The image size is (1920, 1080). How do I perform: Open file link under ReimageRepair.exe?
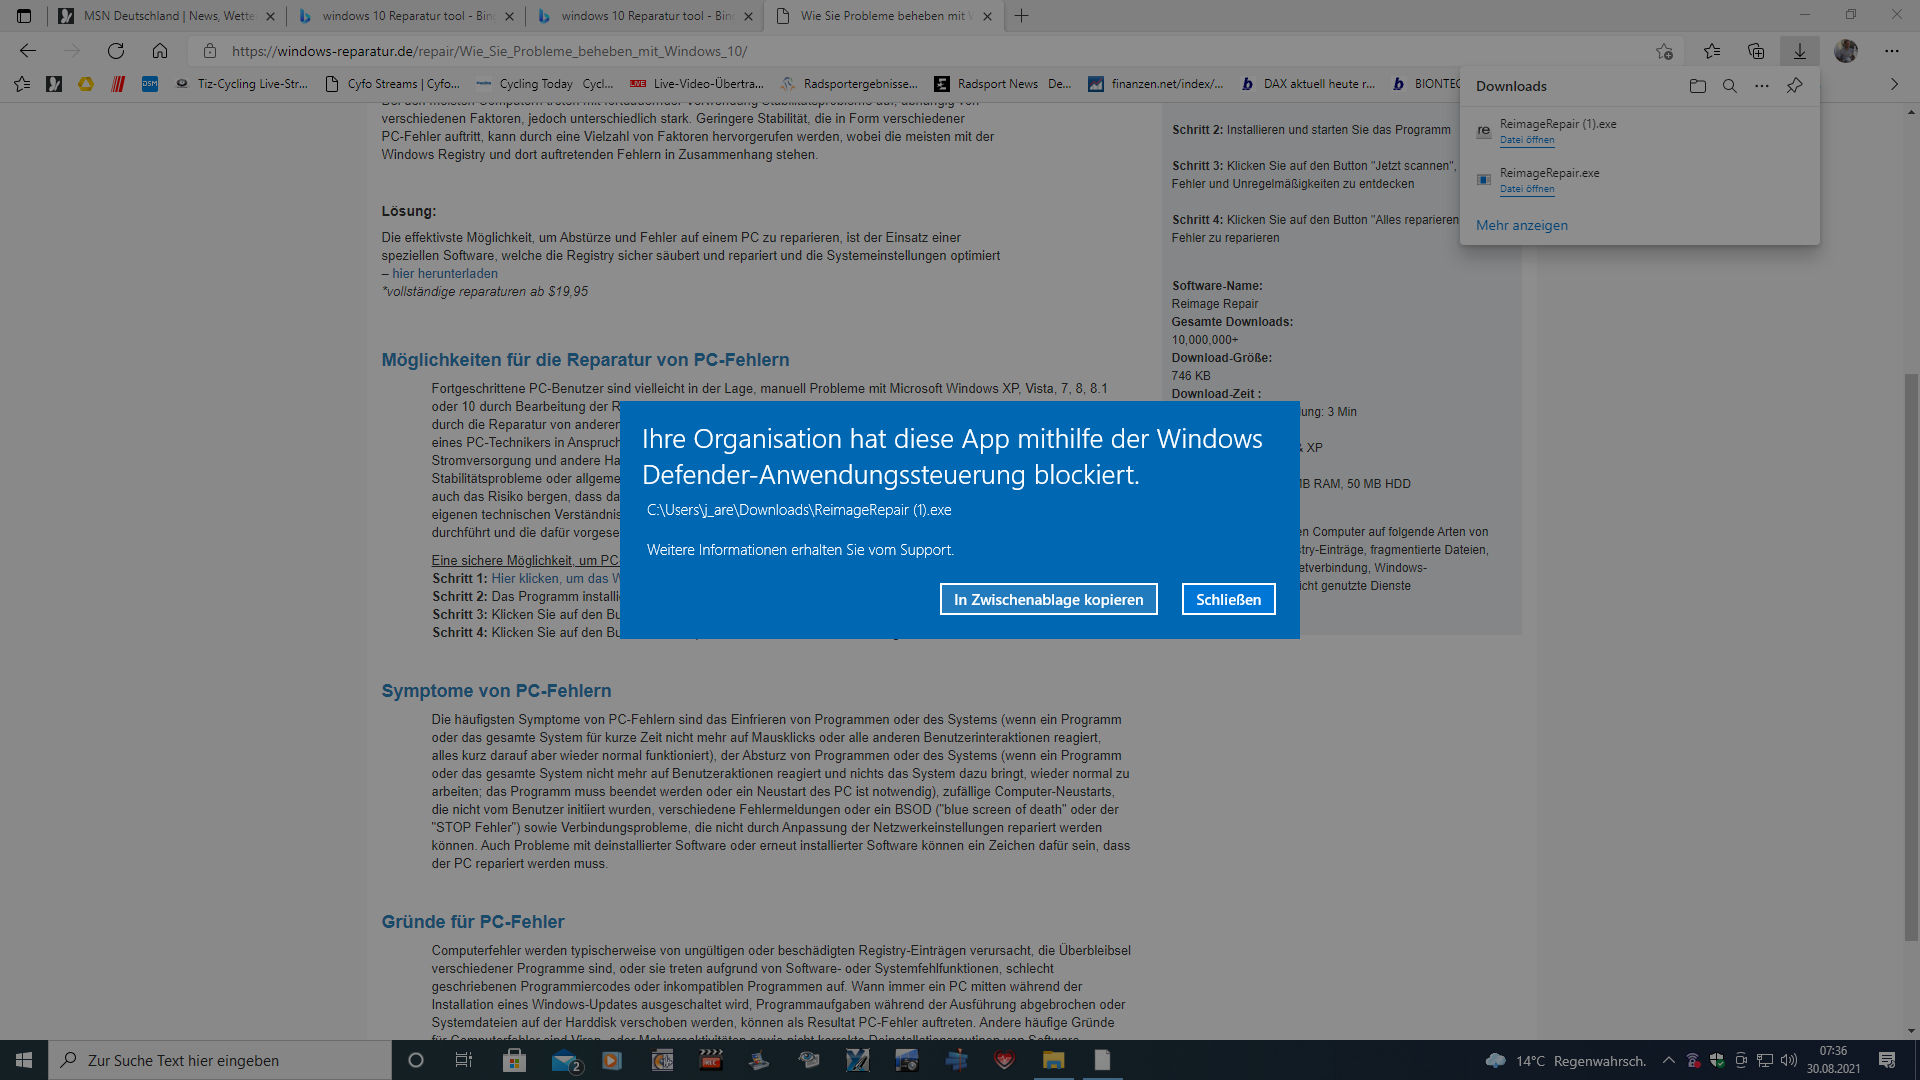(x=1527, y=189)
